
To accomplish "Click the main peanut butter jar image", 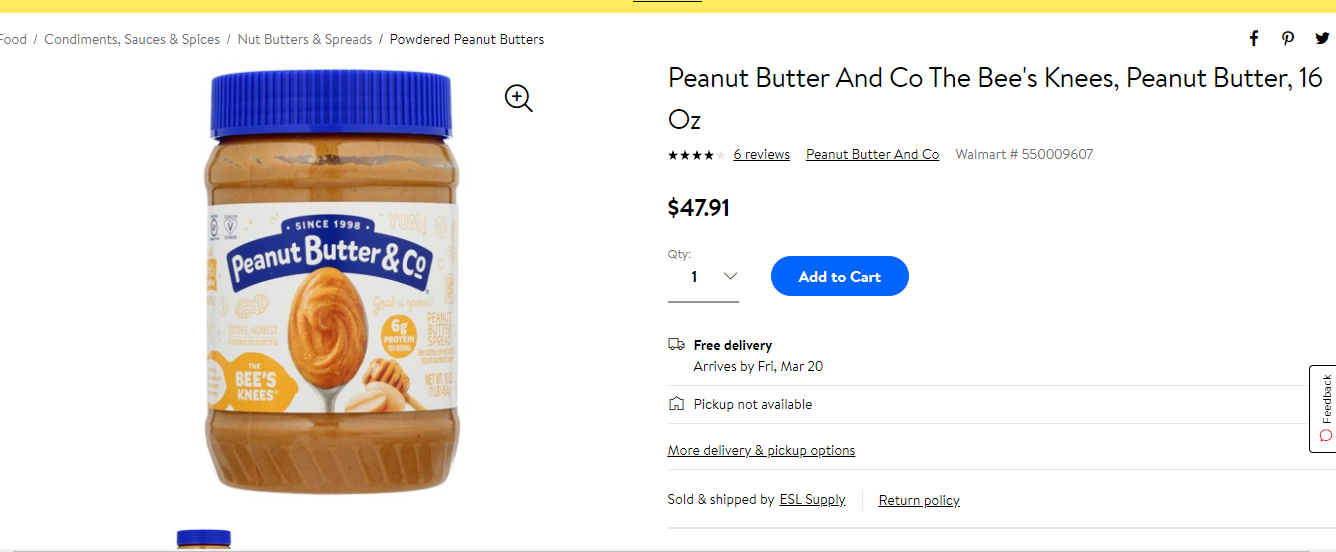I will tap(332, 283).
